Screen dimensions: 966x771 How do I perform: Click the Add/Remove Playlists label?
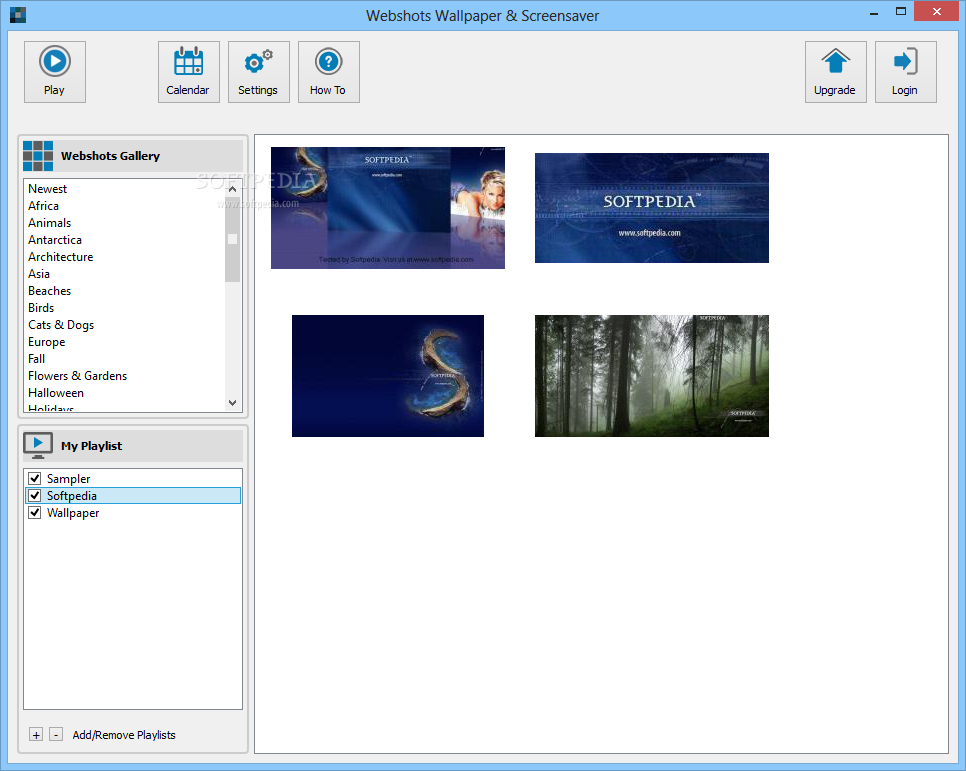tap(124, 735)
